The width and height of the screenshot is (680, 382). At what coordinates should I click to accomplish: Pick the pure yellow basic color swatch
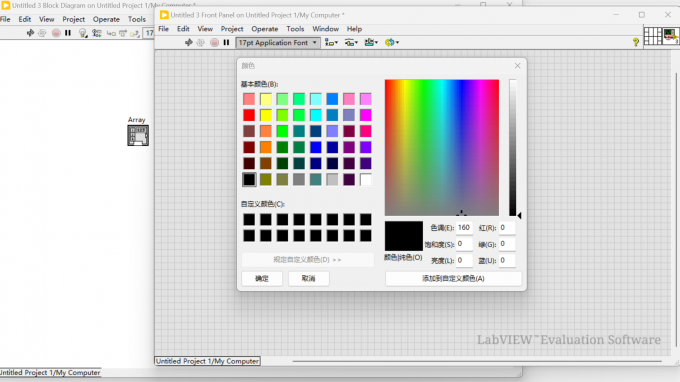click(266, 115)
